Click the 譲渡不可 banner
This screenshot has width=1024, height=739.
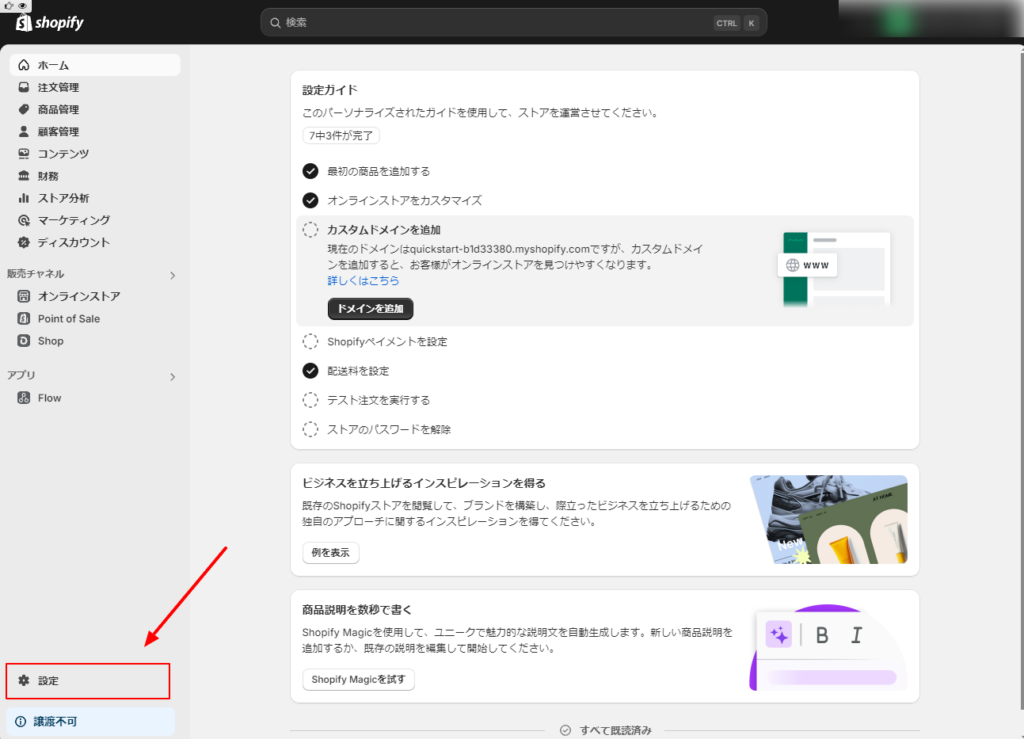[91, 722]
